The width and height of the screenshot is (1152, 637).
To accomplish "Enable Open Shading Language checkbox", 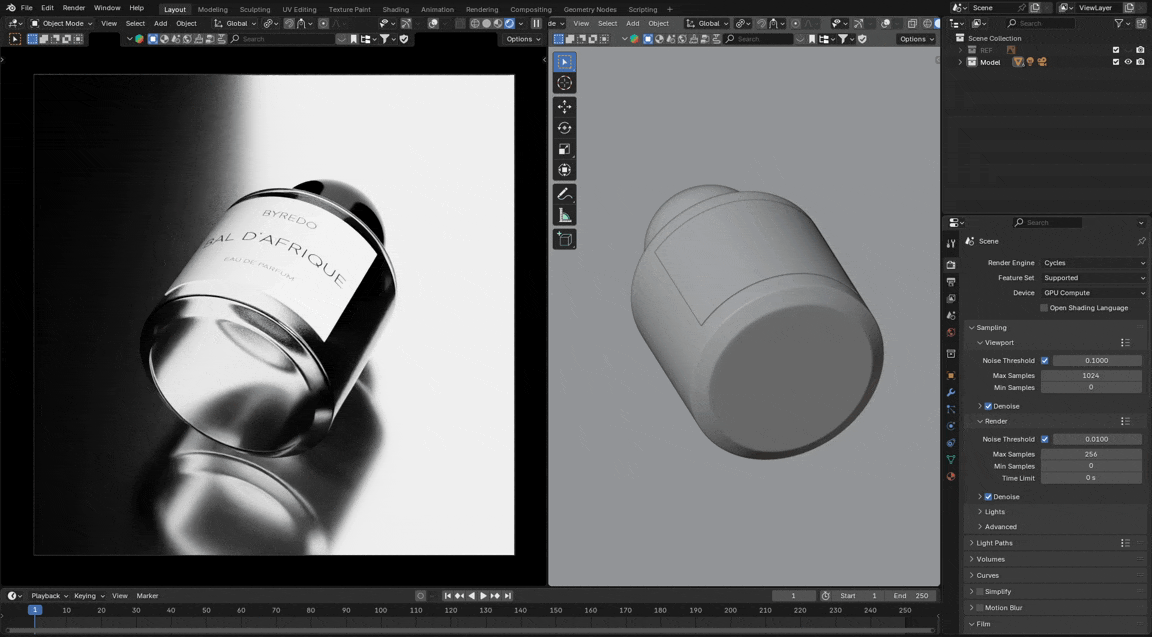I will click(x=1044, y=308).
